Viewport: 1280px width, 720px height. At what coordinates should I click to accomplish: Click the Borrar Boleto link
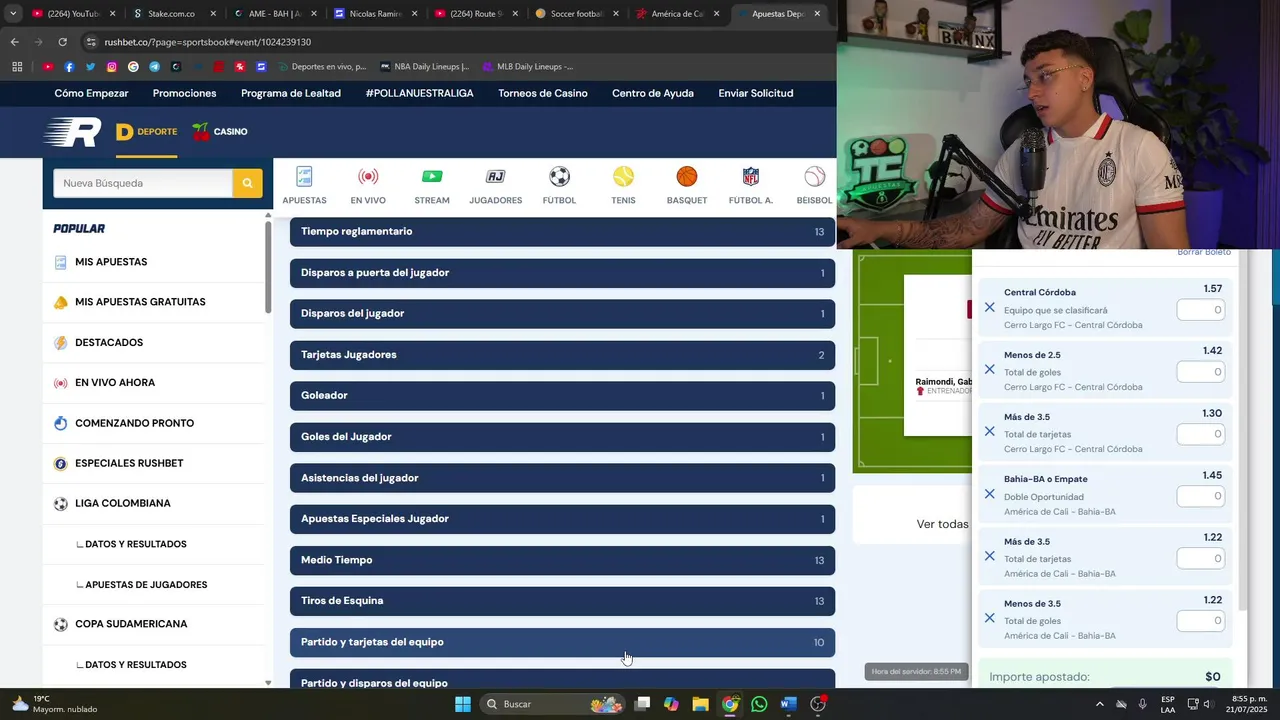point(1204,252)
